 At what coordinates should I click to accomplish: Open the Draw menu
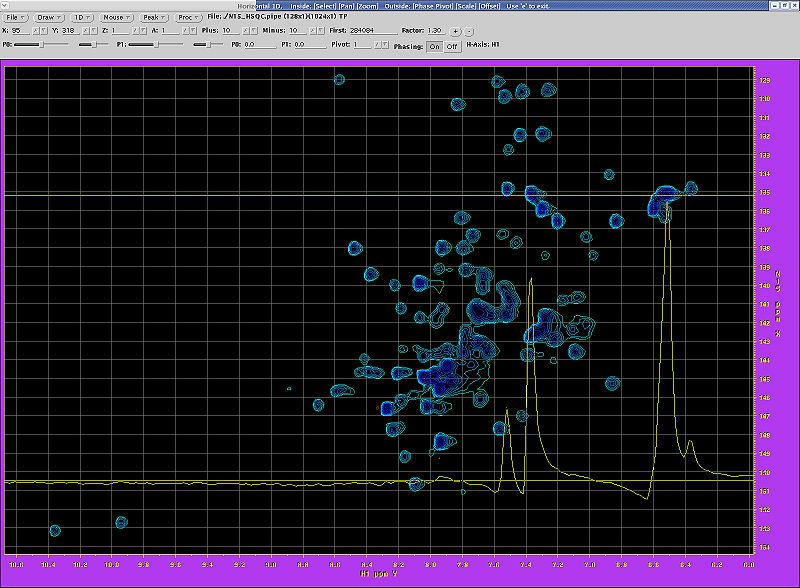[50, 17]
